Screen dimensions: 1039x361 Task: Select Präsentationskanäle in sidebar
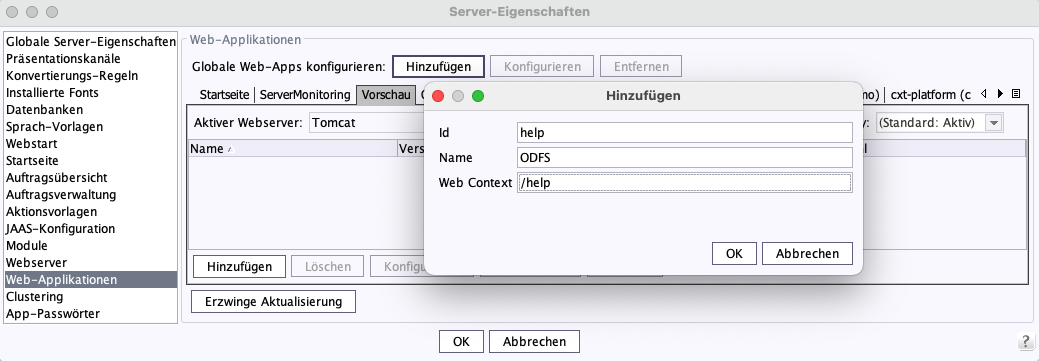tap(91, 58)
